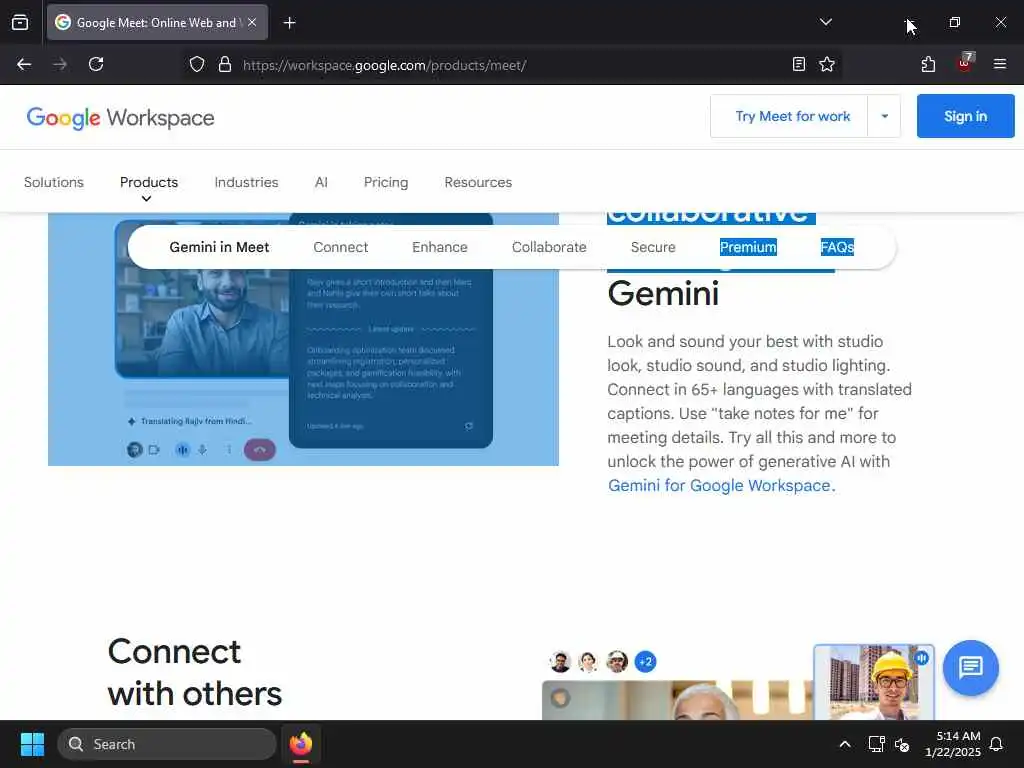Open the blue chat bubble widget
The height and width of the screenshot is (768, 1024).
(970, 667)
